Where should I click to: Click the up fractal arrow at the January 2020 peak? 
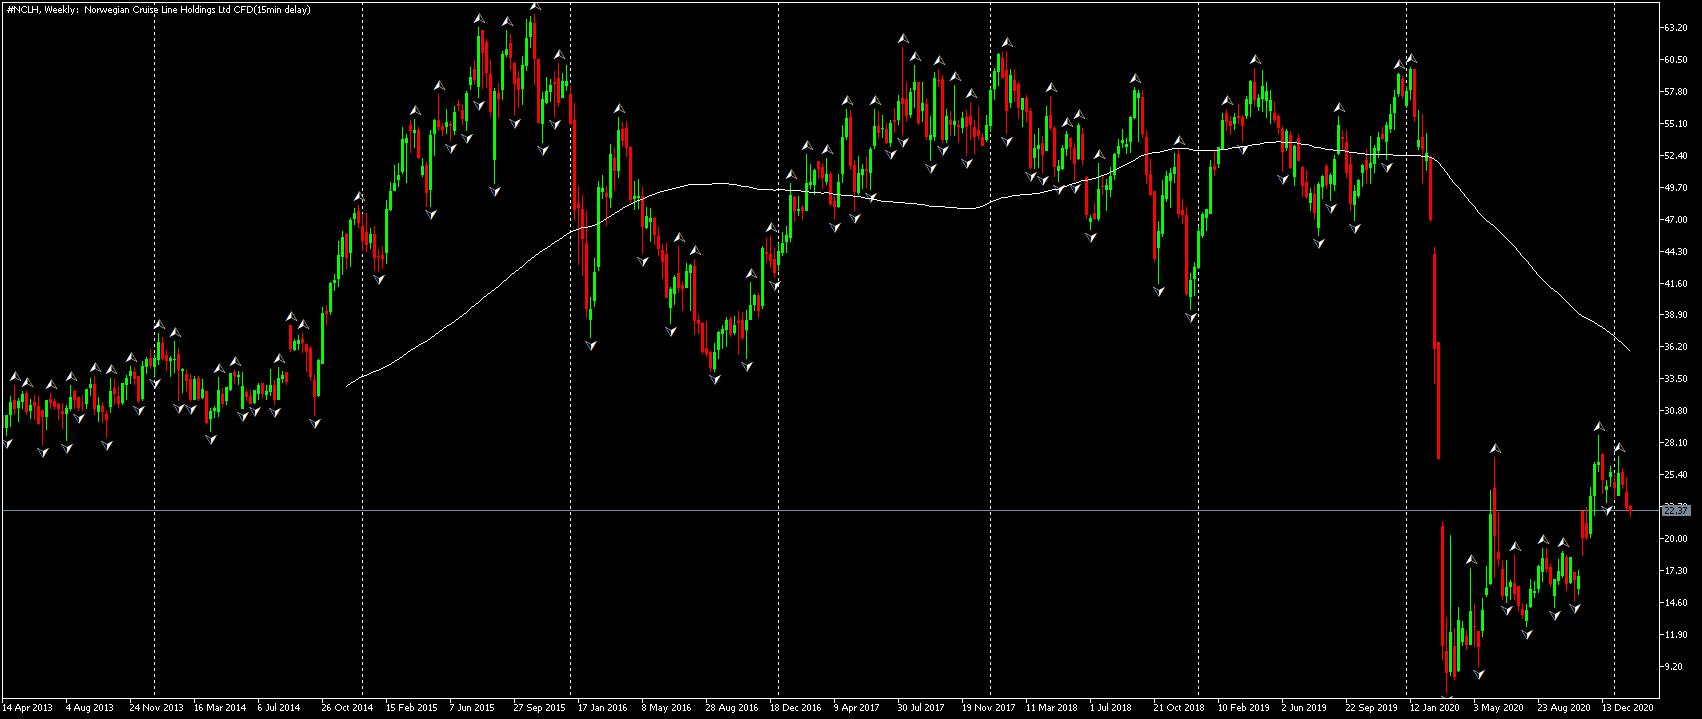(x=1411, y=59)
